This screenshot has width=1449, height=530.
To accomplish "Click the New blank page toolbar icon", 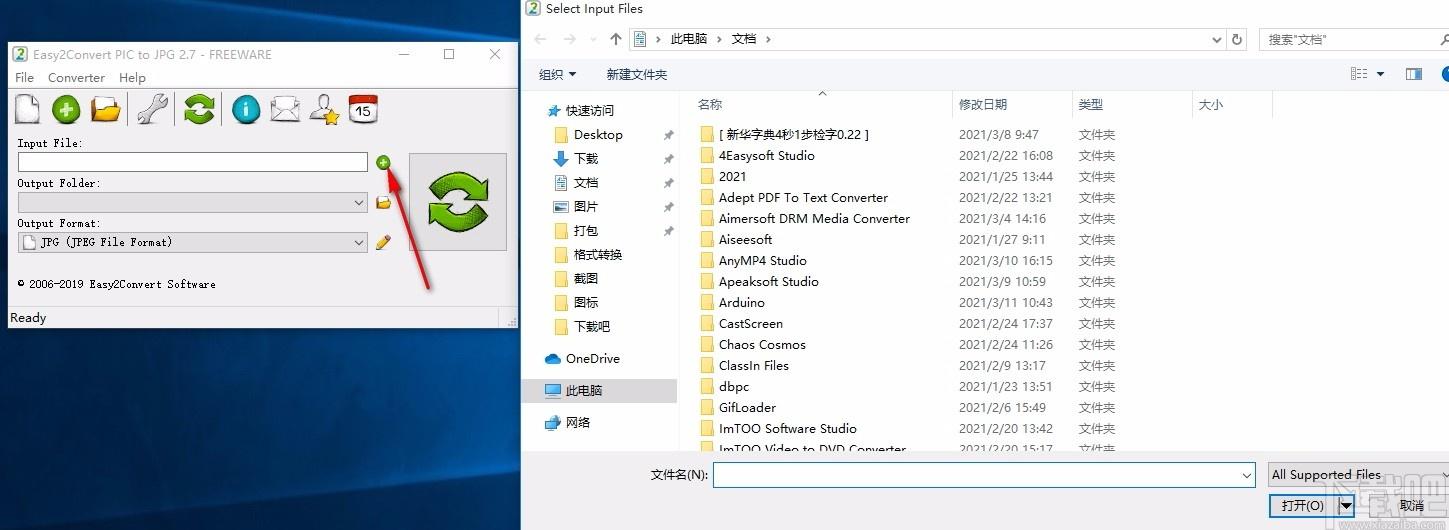I will point(27,108).
